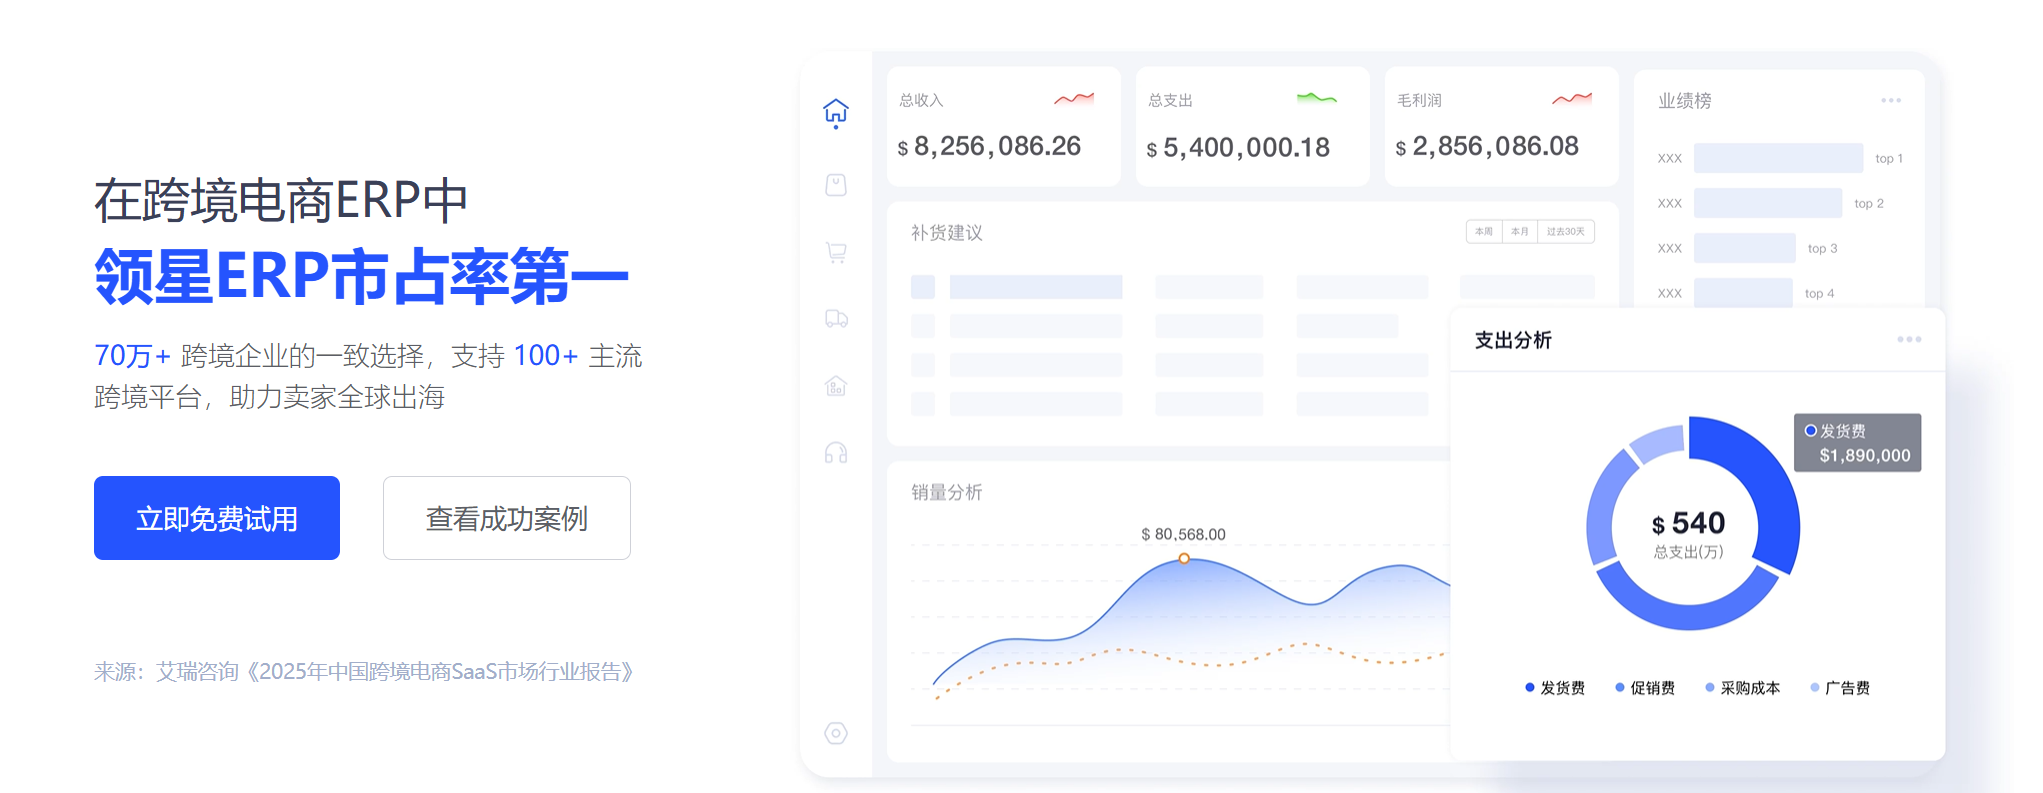This screenshot has width=2043, height=793.
Task: Switch 补货建议 to the 本周 tab
Action: [x=1484, y=231]
